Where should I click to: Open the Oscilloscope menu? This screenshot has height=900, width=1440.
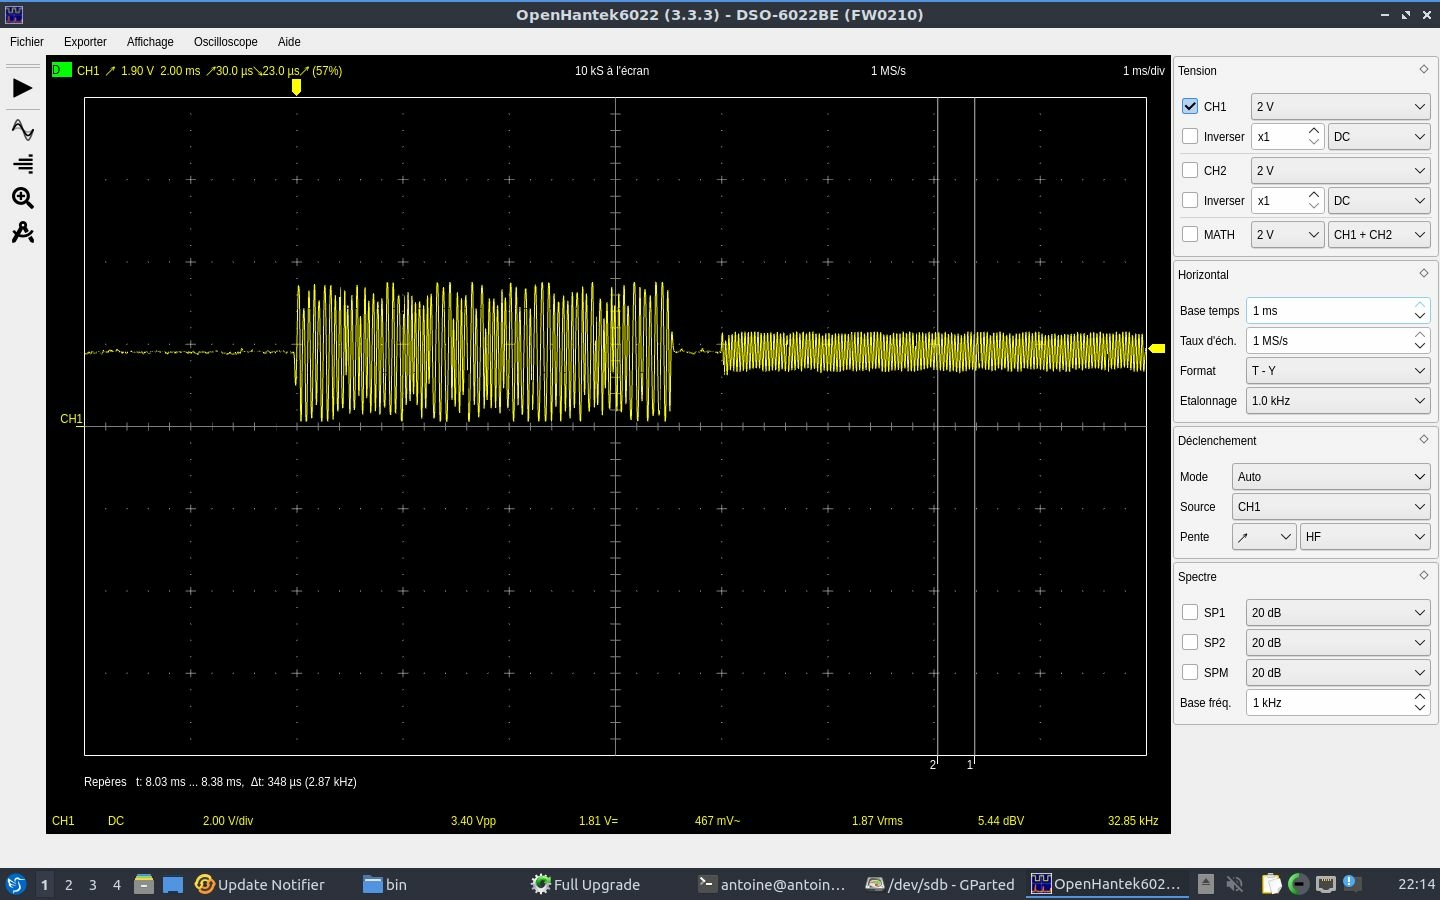(x=226, y=42)
